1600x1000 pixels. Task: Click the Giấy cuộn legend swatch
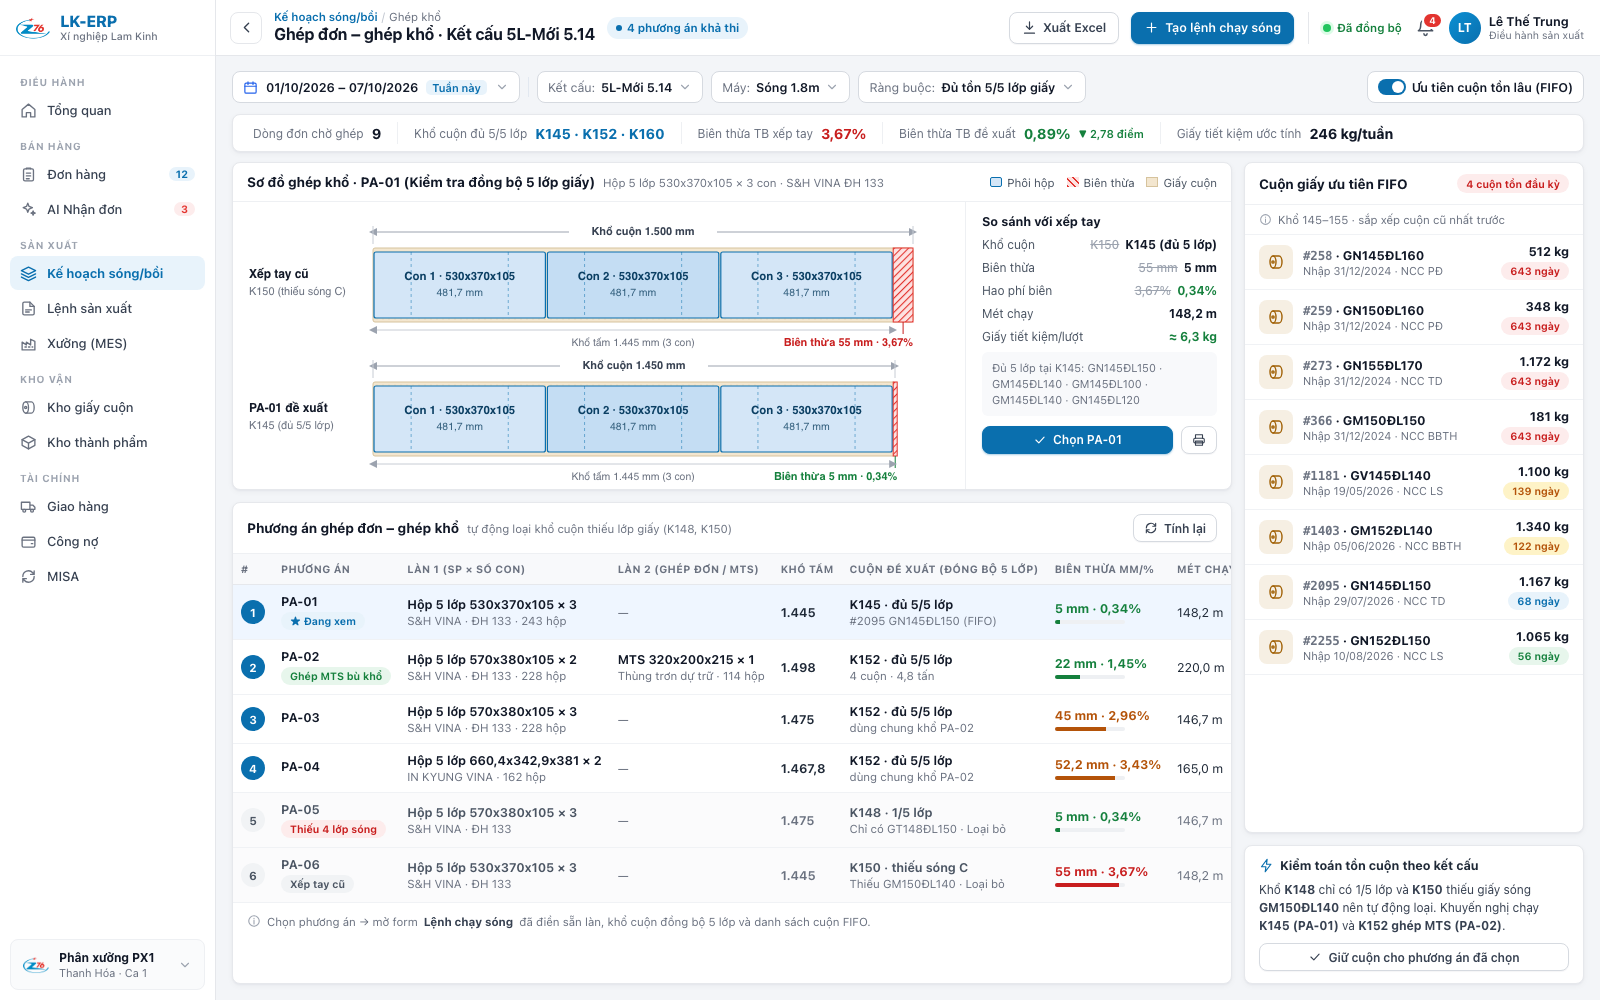pos(1152,183)
